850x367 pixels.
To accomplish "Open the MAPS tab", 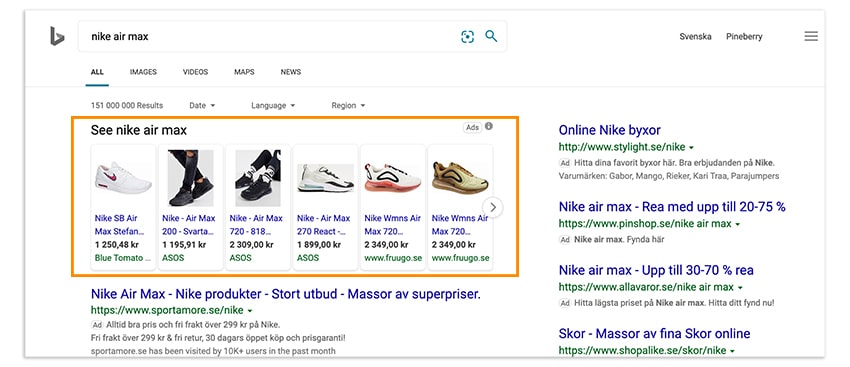I will [244, 72].
